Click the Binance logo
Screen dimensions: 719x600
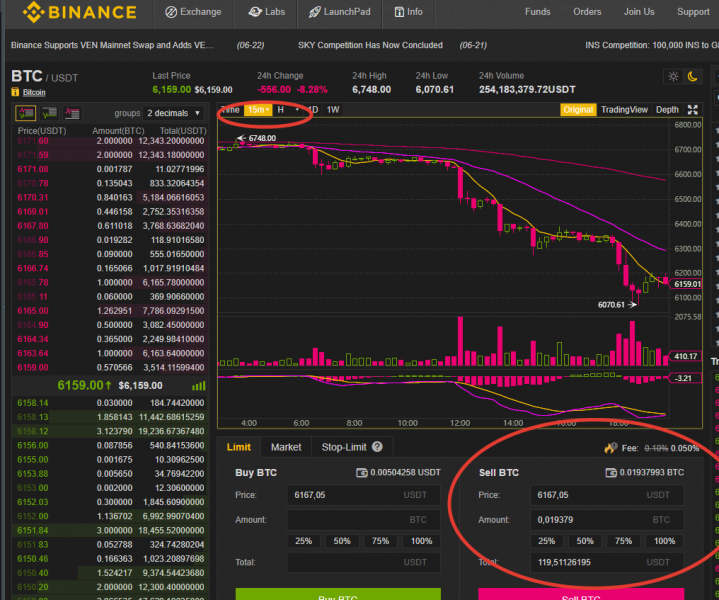coord(80,12)
